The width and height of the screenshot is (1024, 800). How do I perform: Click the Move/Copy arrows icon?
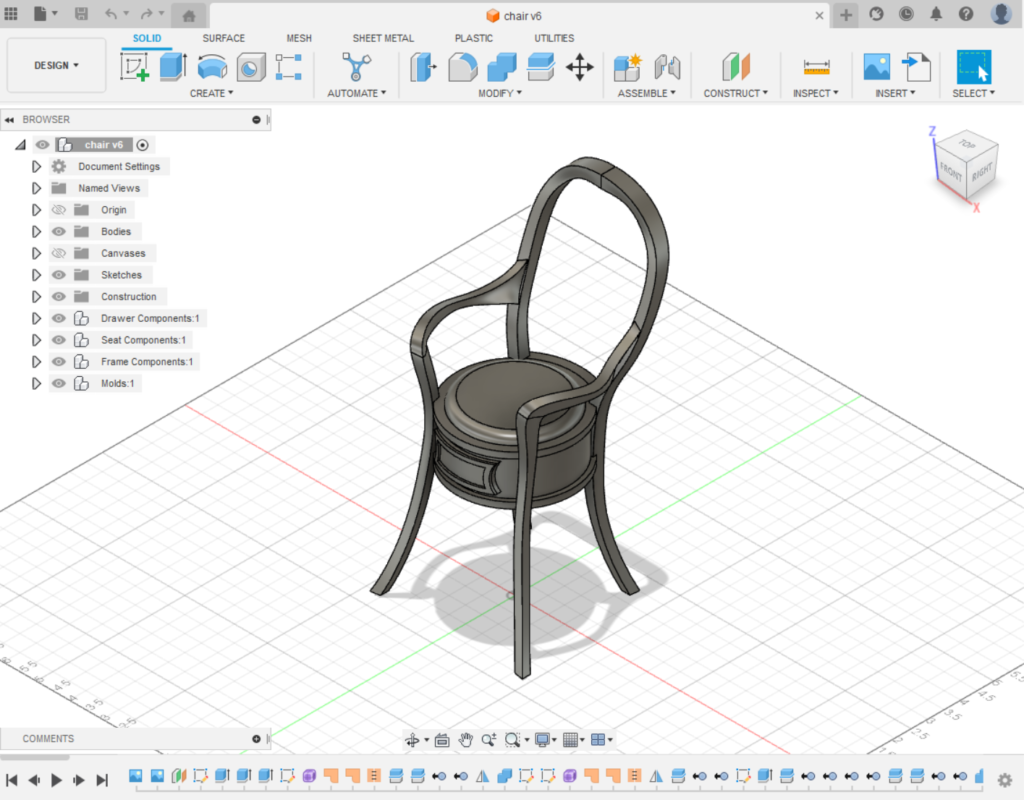(579, 67)
